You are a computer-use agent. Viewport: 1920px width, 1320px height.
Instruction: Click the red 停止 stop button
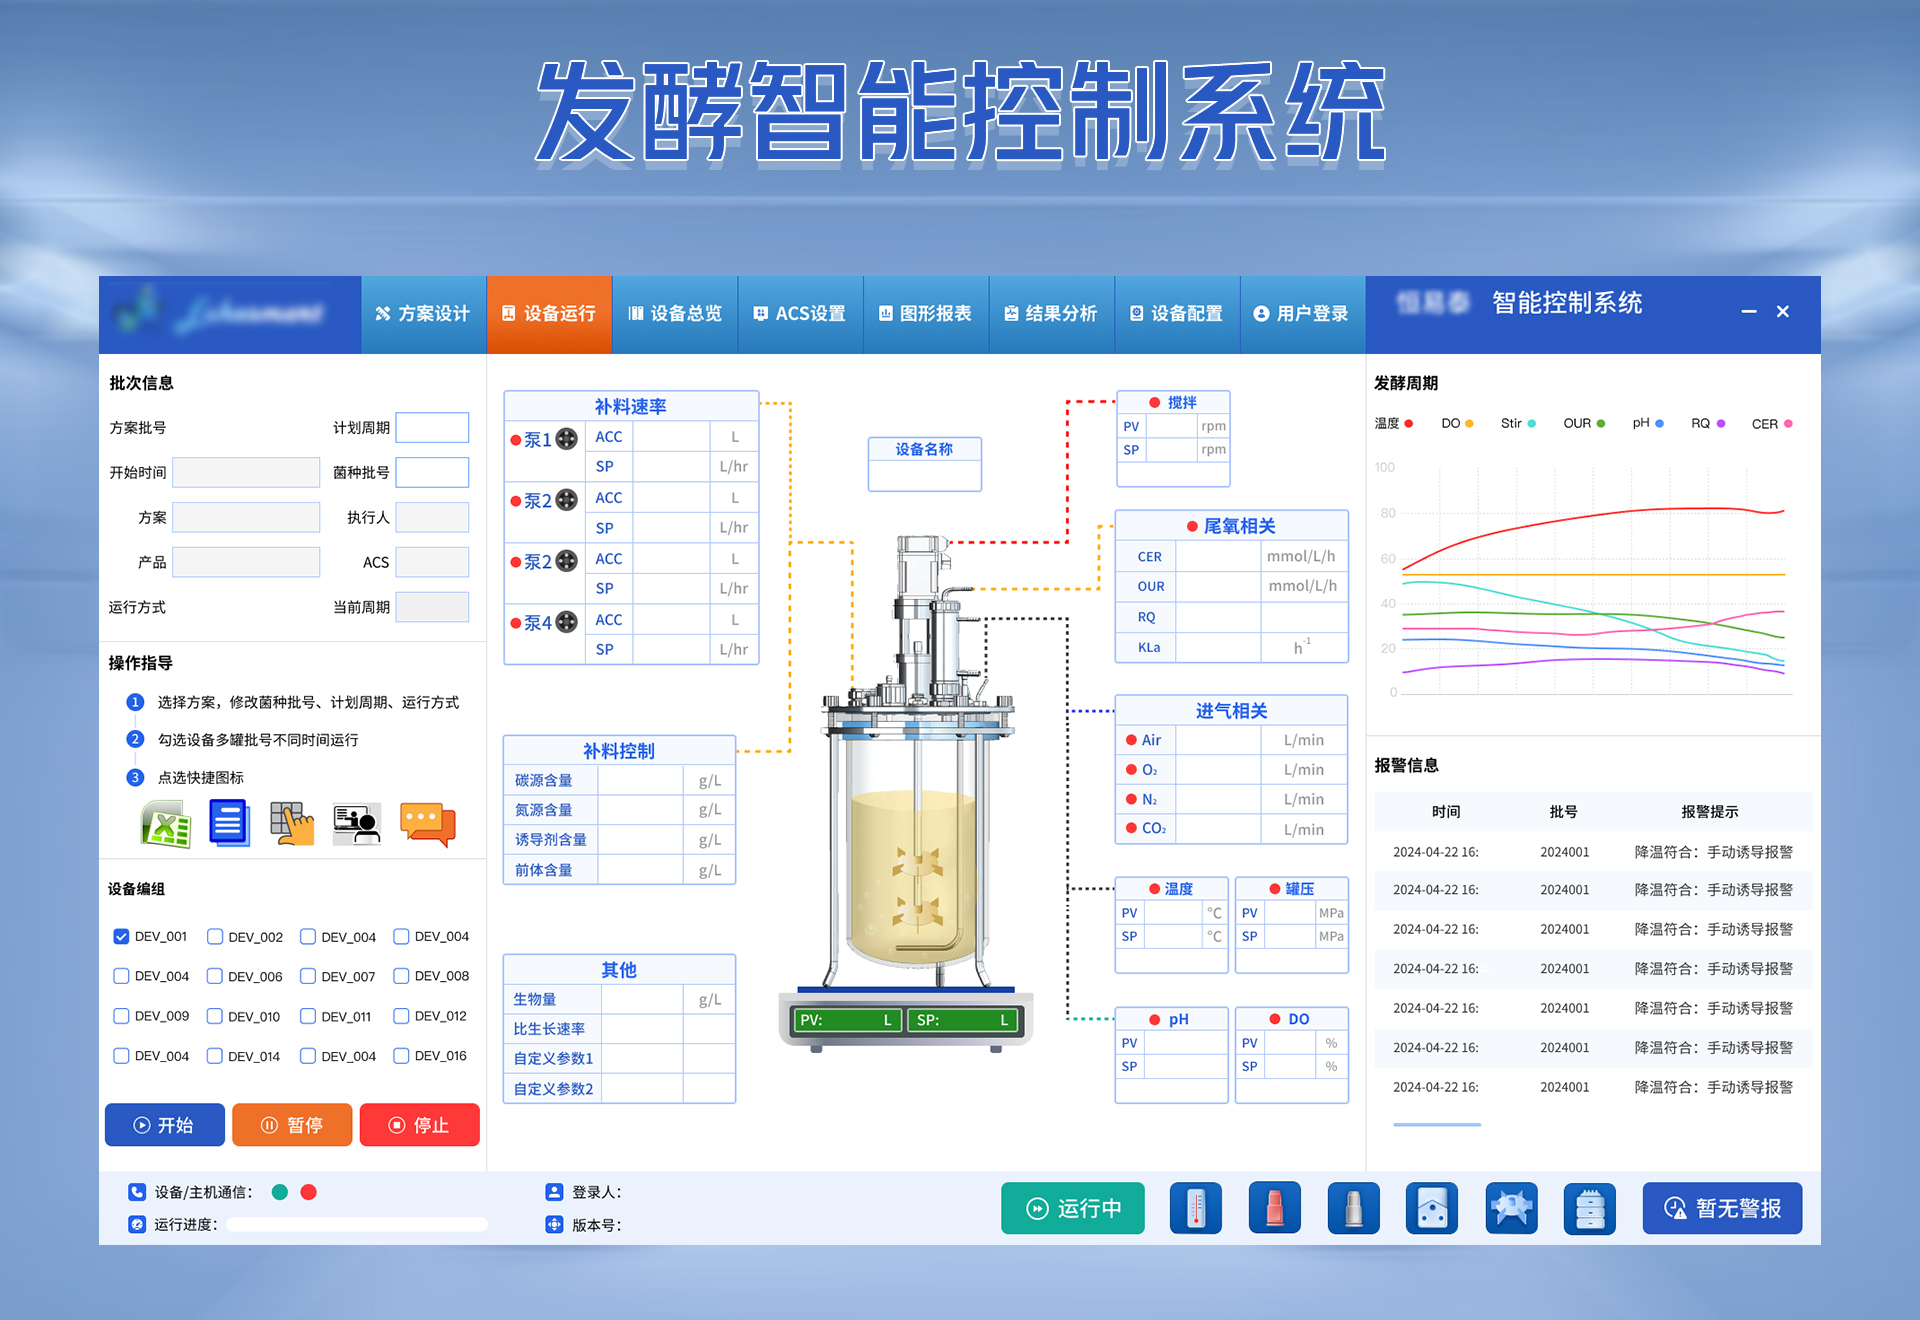(419, 1125)
